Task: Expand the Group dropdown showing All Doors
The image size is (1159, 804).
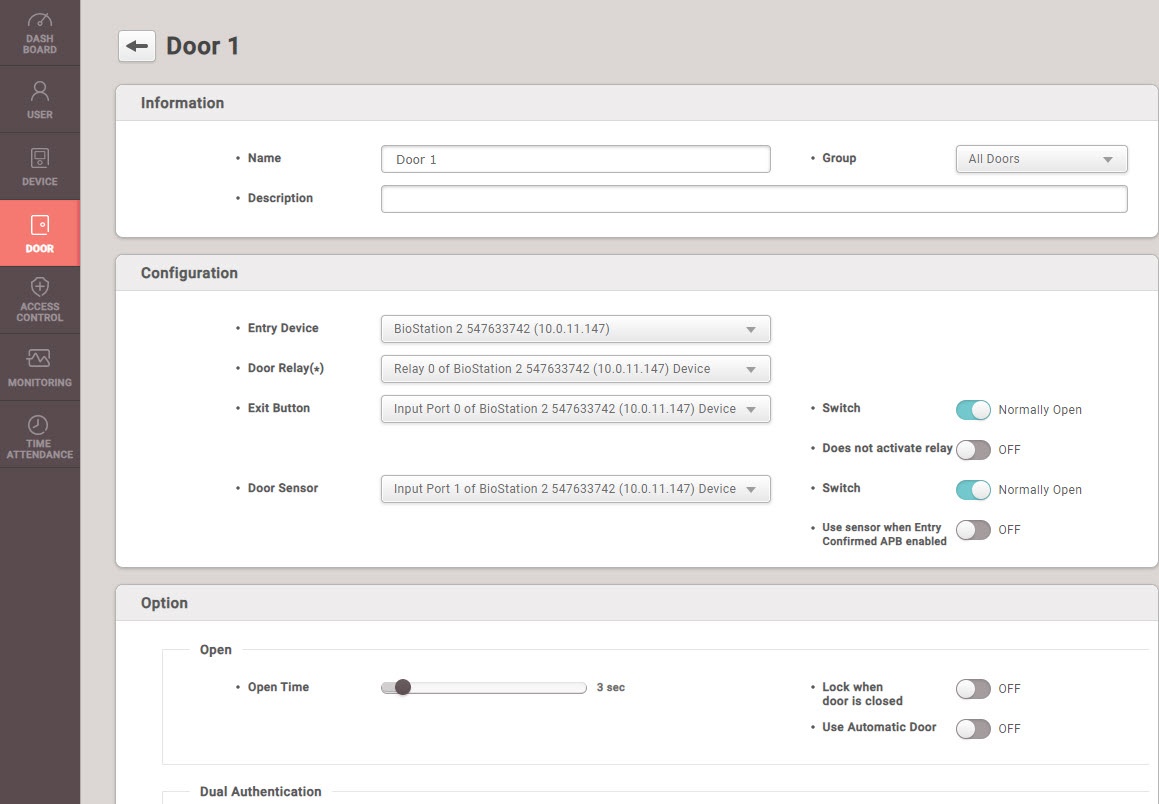Action: tap(1041, 159)
